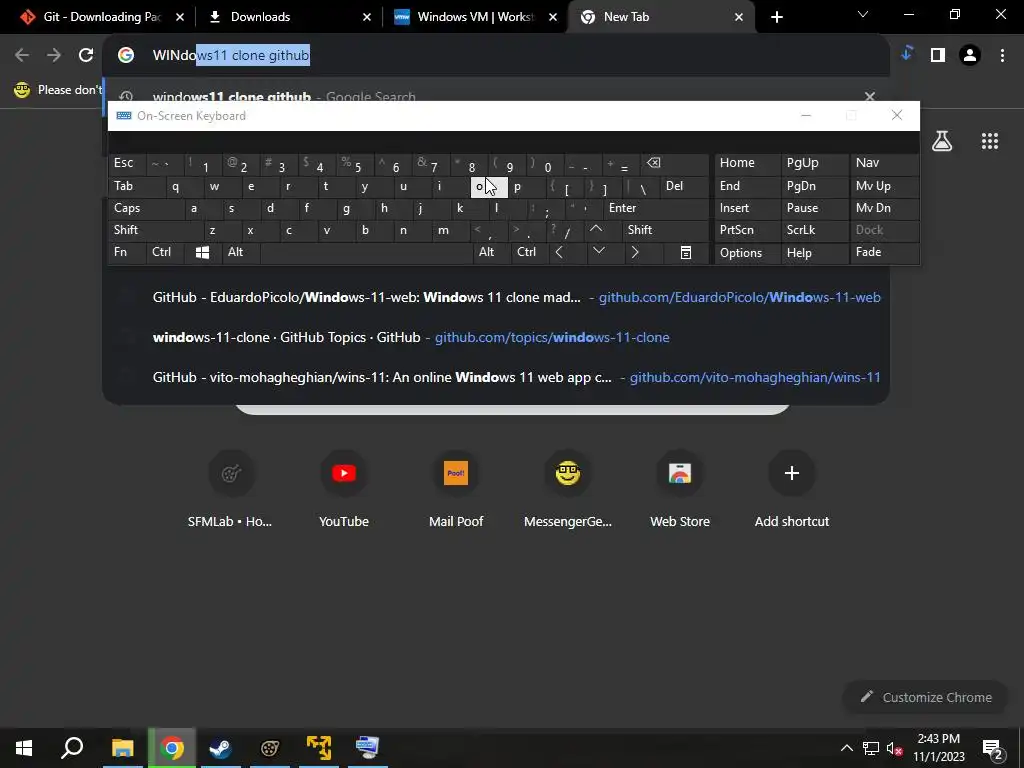Open the Chrome side panel icon
The height and width of the screenshot is (768, 1024).
point(938,56)
